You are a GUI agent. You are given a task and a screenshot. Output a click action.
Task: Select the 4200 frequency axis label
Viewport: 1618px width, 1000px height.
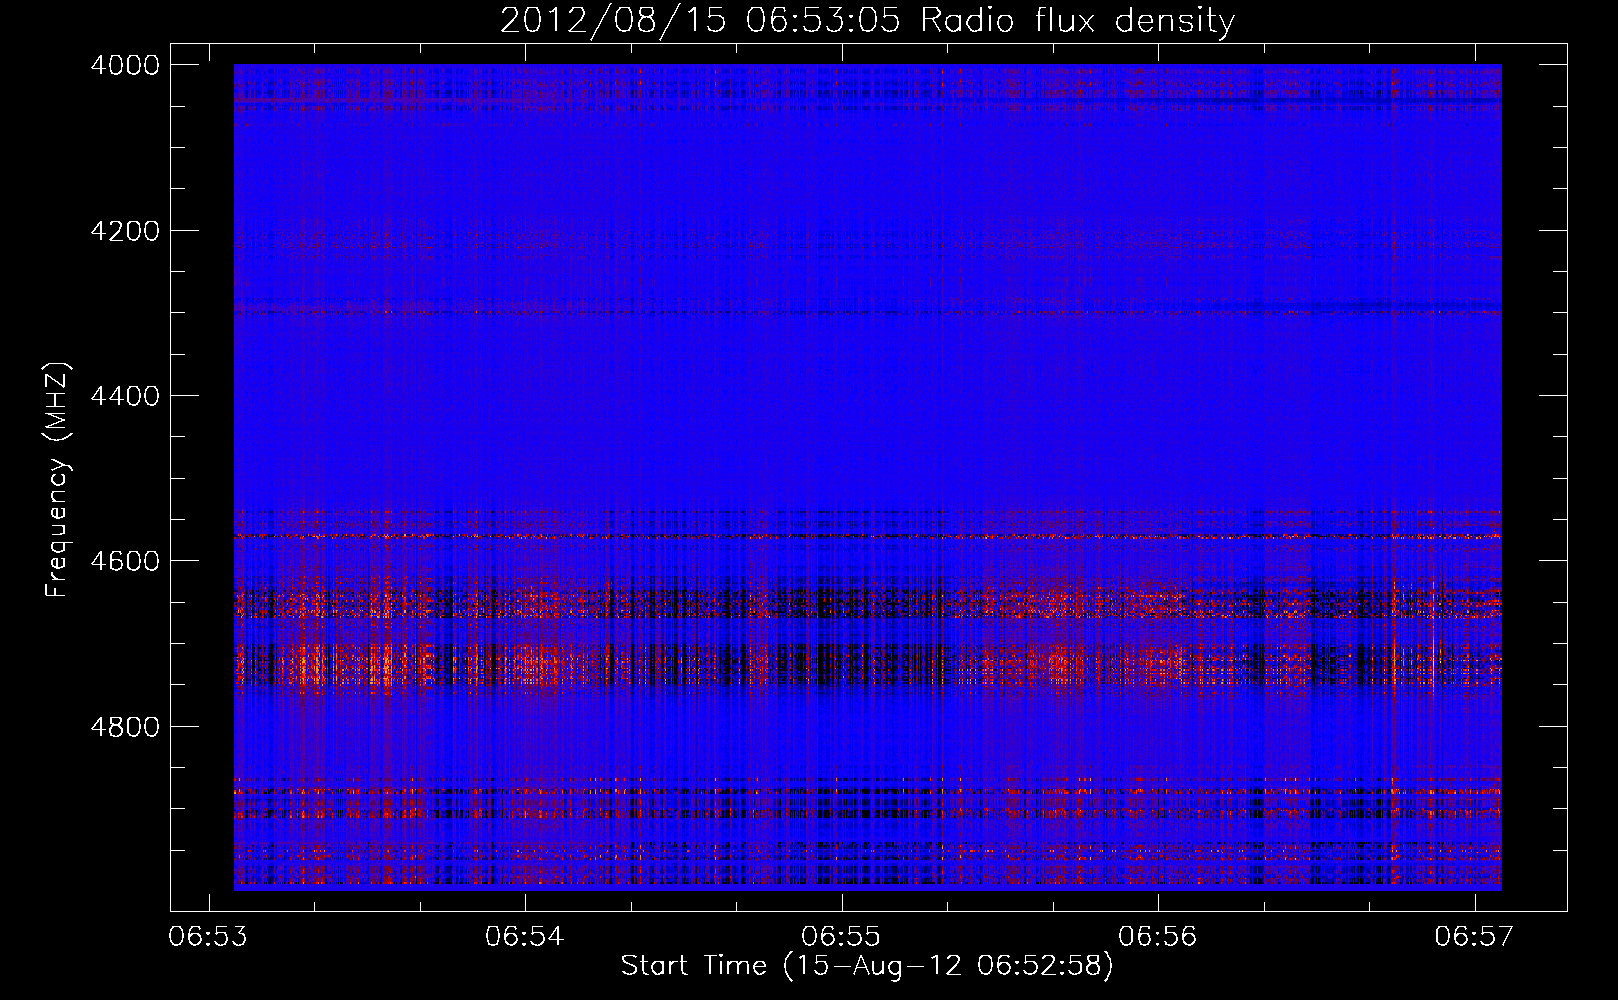tap(125, 231)
